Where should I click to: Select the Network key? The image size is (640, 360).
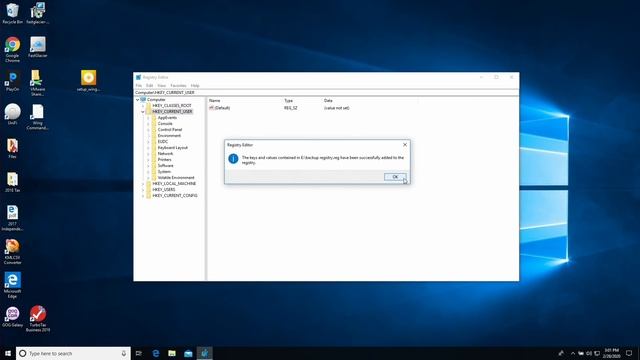pos(165,154)
